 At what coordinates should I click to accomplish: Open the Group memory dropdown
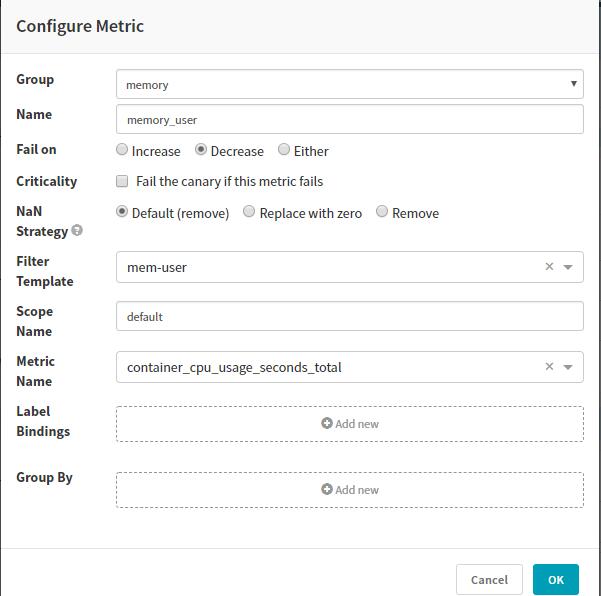click(x=349, y=85)
